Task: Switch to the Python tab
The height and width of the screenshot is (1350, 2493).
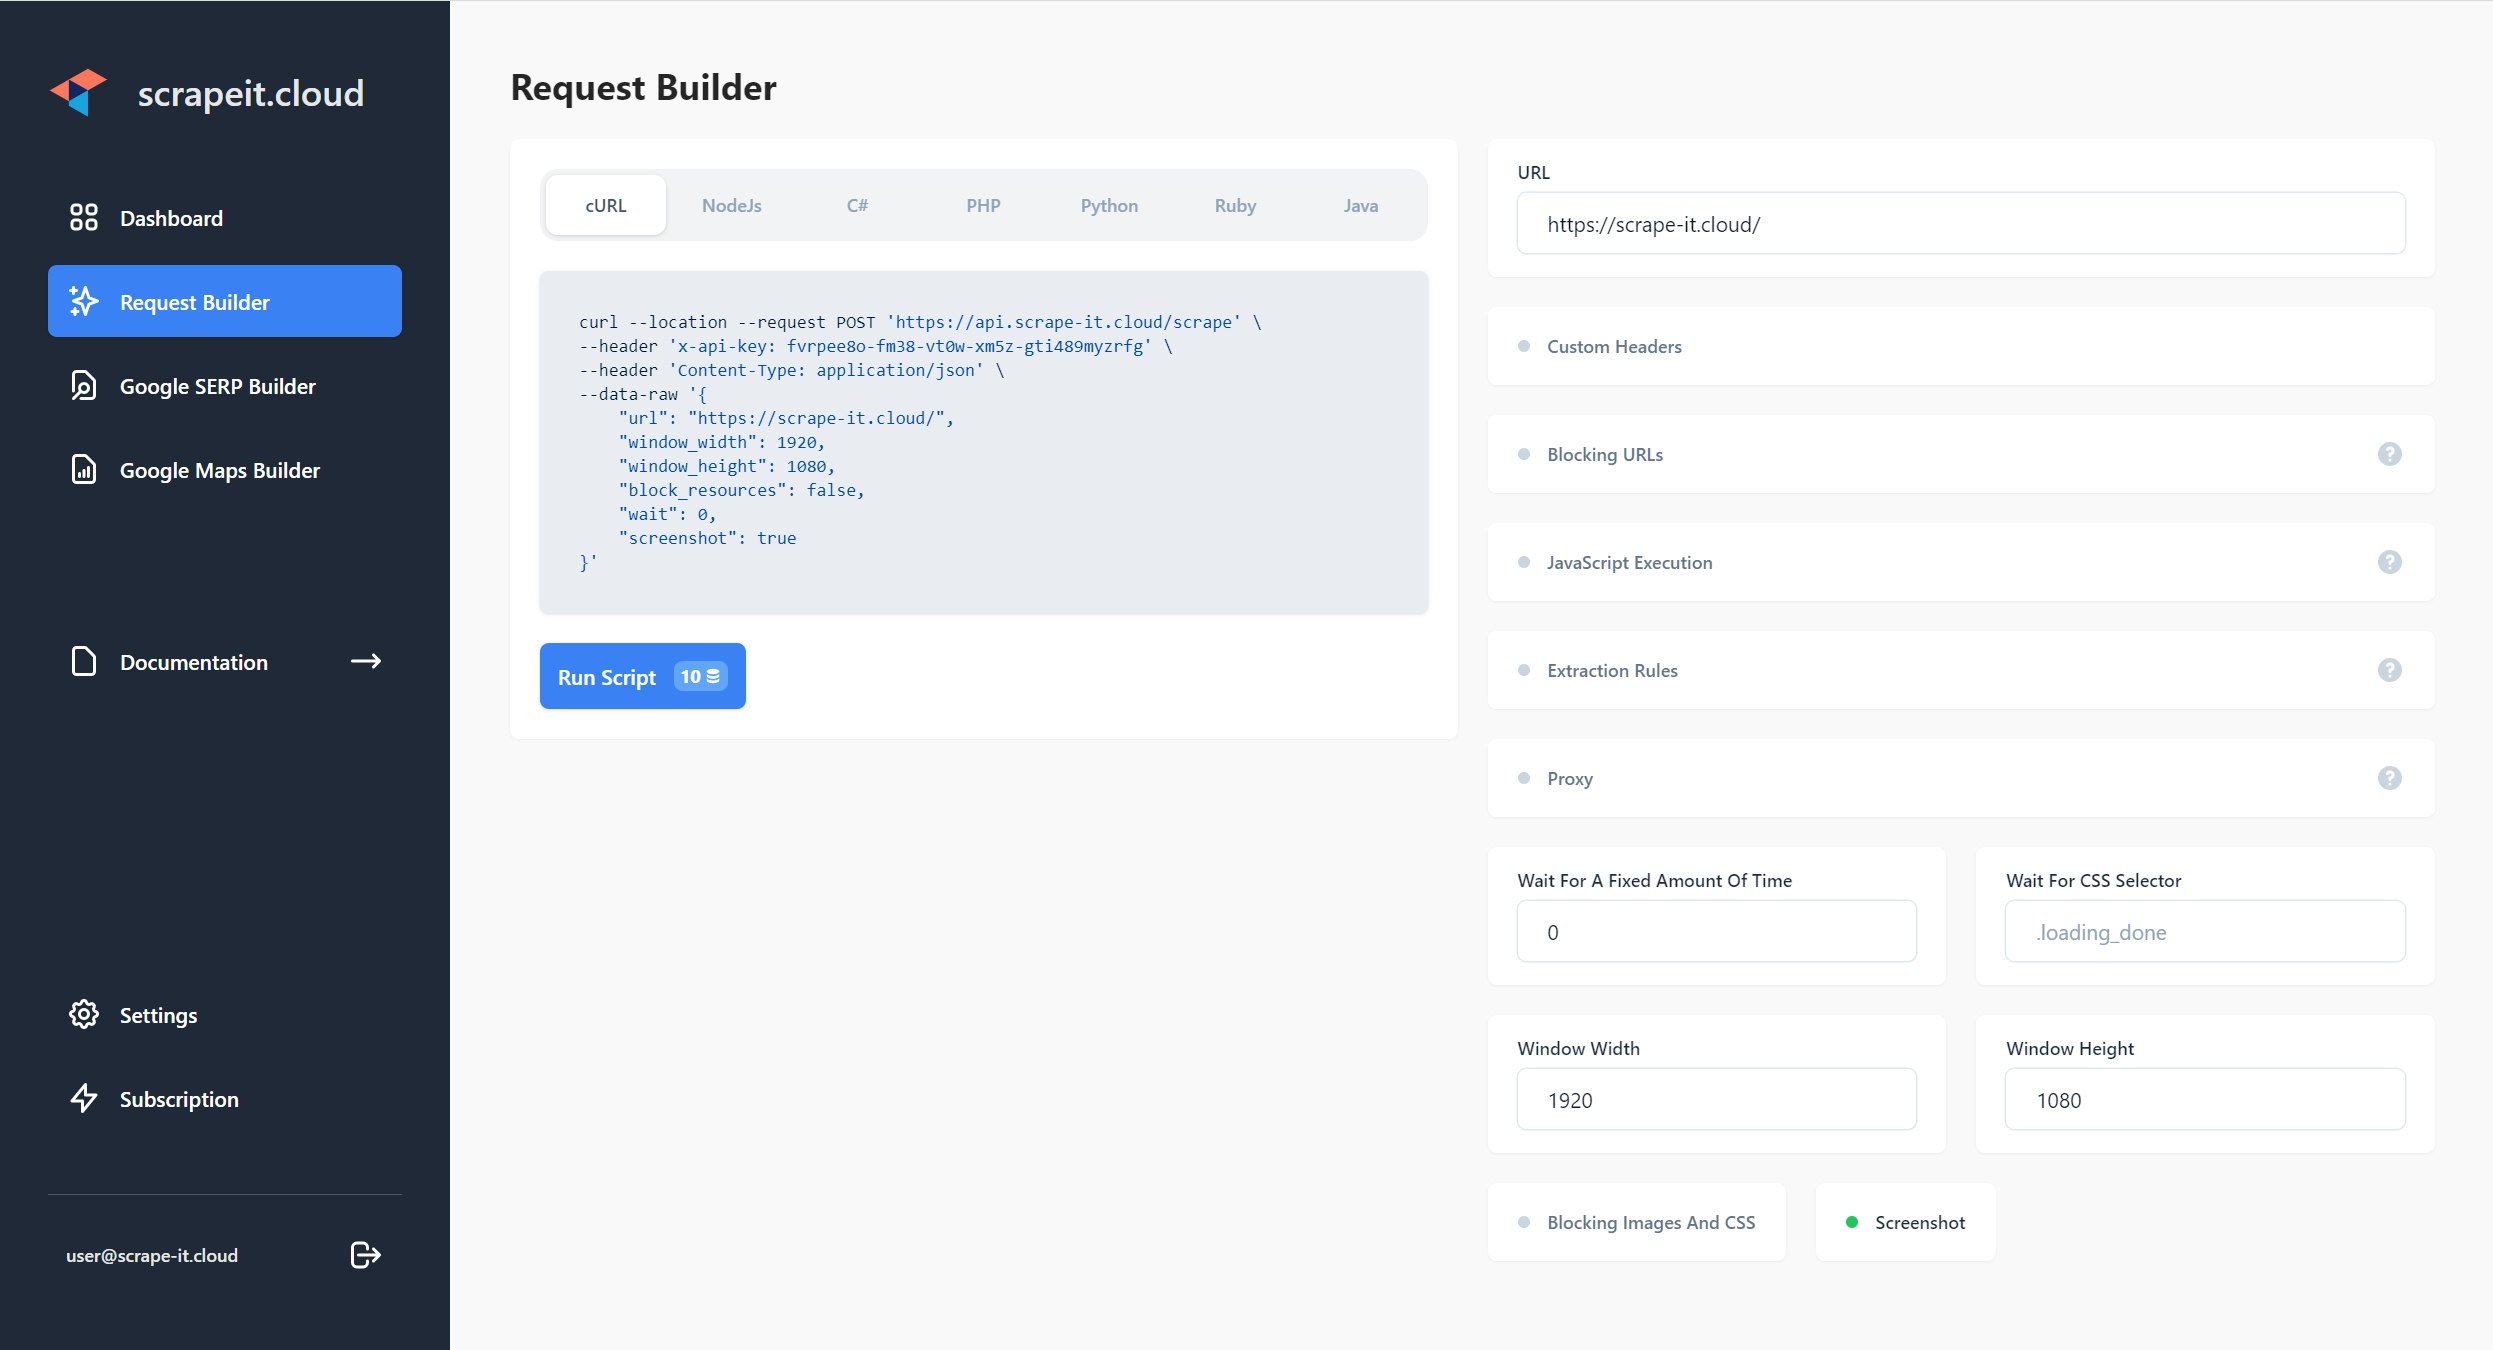Action: pyautogui.click(x=1109, y=205)
